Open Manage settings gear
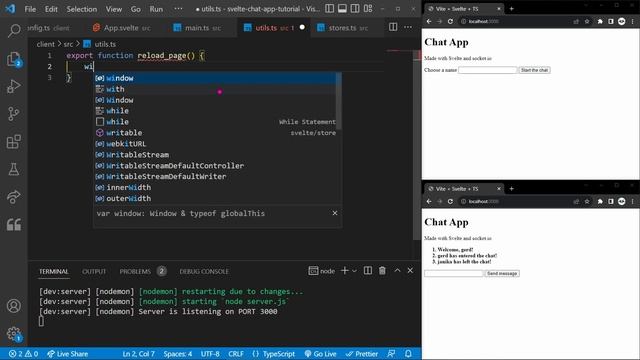 pyautogui.click(x=14, y=333)
